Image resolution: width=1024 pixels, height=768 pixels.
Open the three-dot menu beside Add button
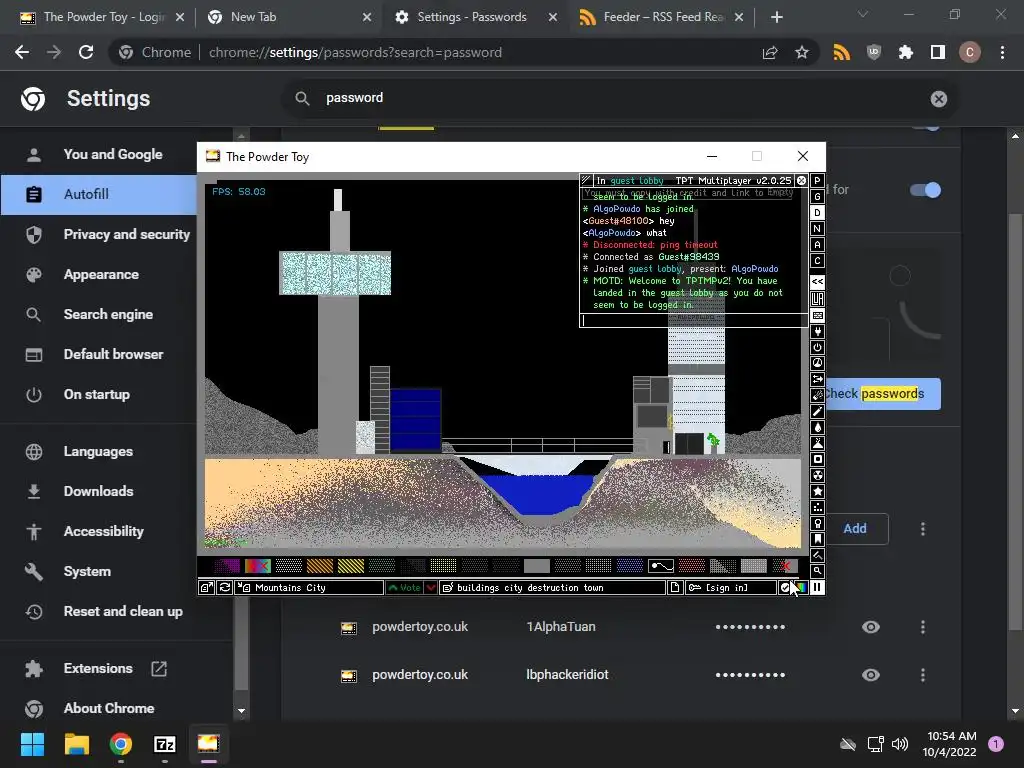(x=923, y=528)
